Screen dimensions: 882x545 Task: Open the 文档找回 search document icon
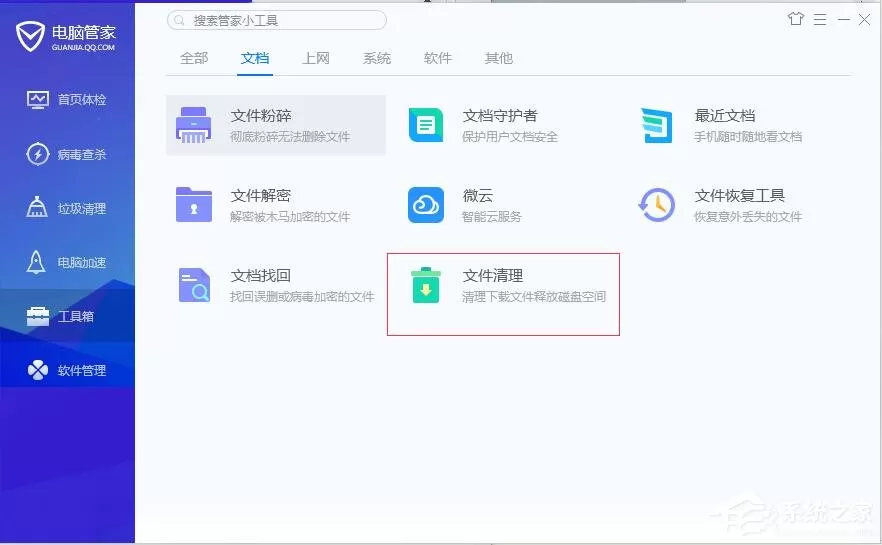195,285
